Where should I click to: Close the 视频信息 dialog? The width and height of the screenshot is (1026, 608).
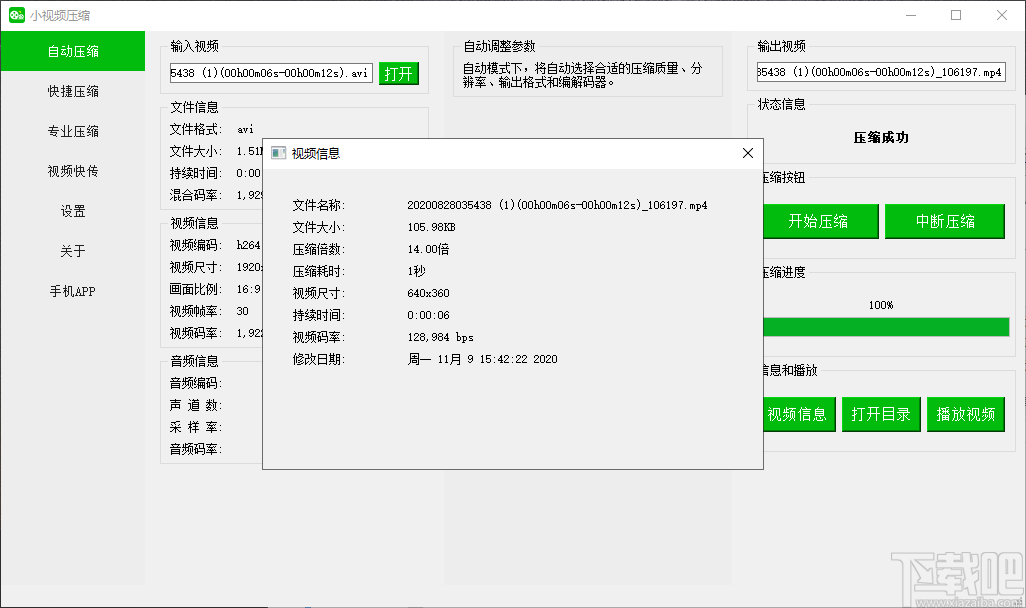[x=748, y=153]
